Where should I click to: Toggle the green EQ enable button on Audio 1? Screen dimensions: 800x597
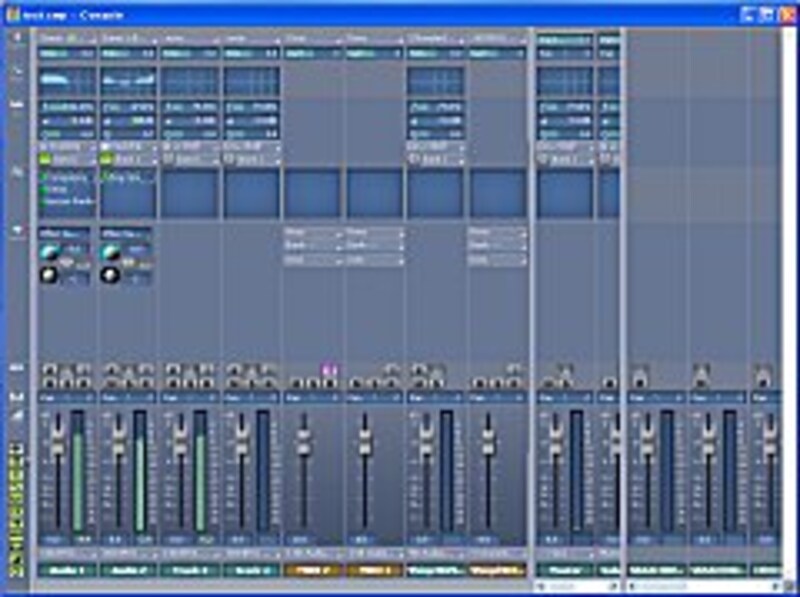tap(45, 160)
